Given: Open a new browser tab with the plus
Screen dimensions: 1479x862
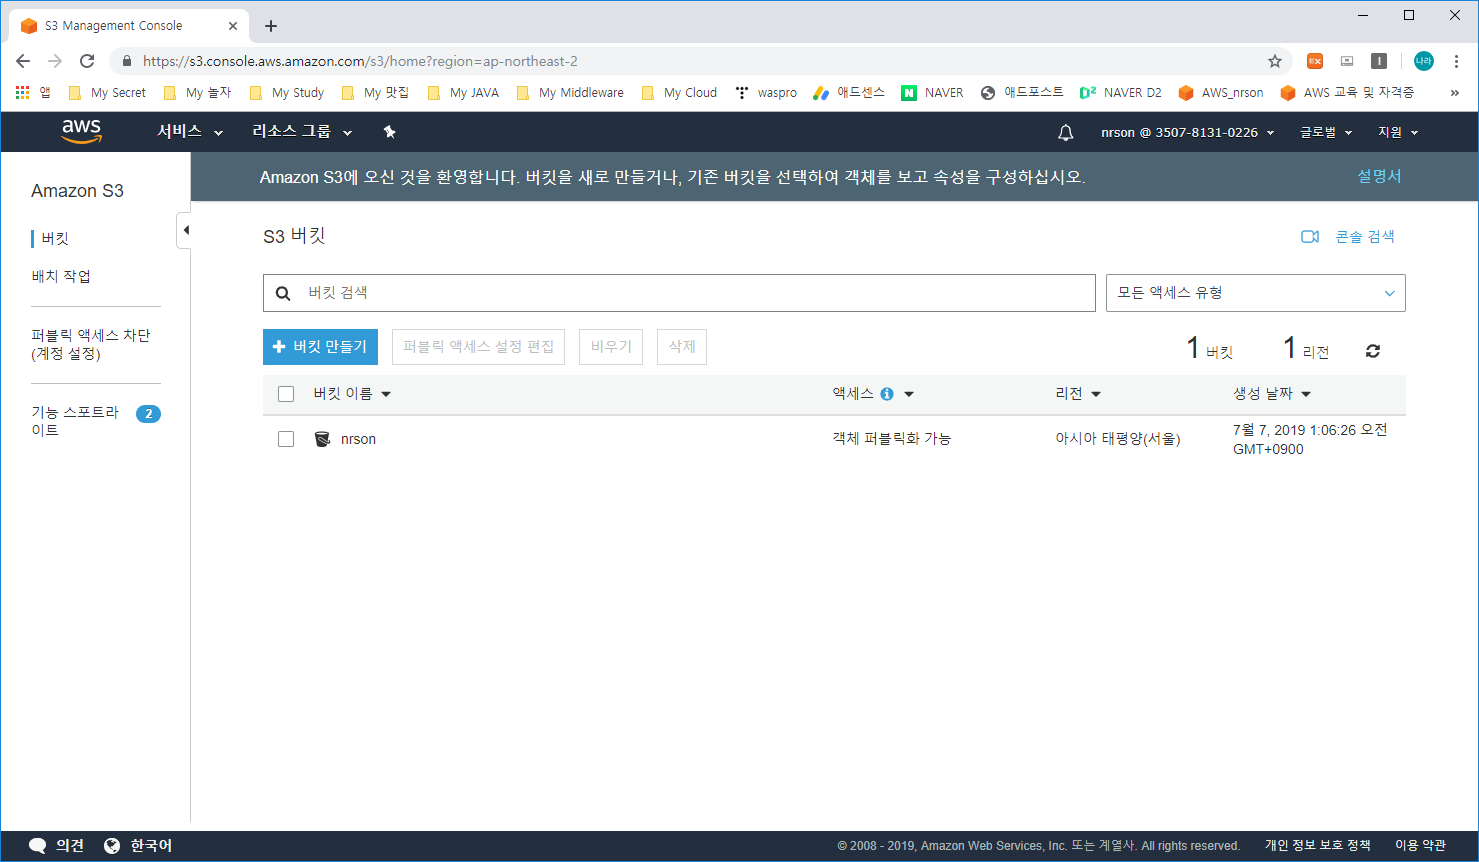Looking at the screenshot, I should pyautogui.click(x=271, y=26).
